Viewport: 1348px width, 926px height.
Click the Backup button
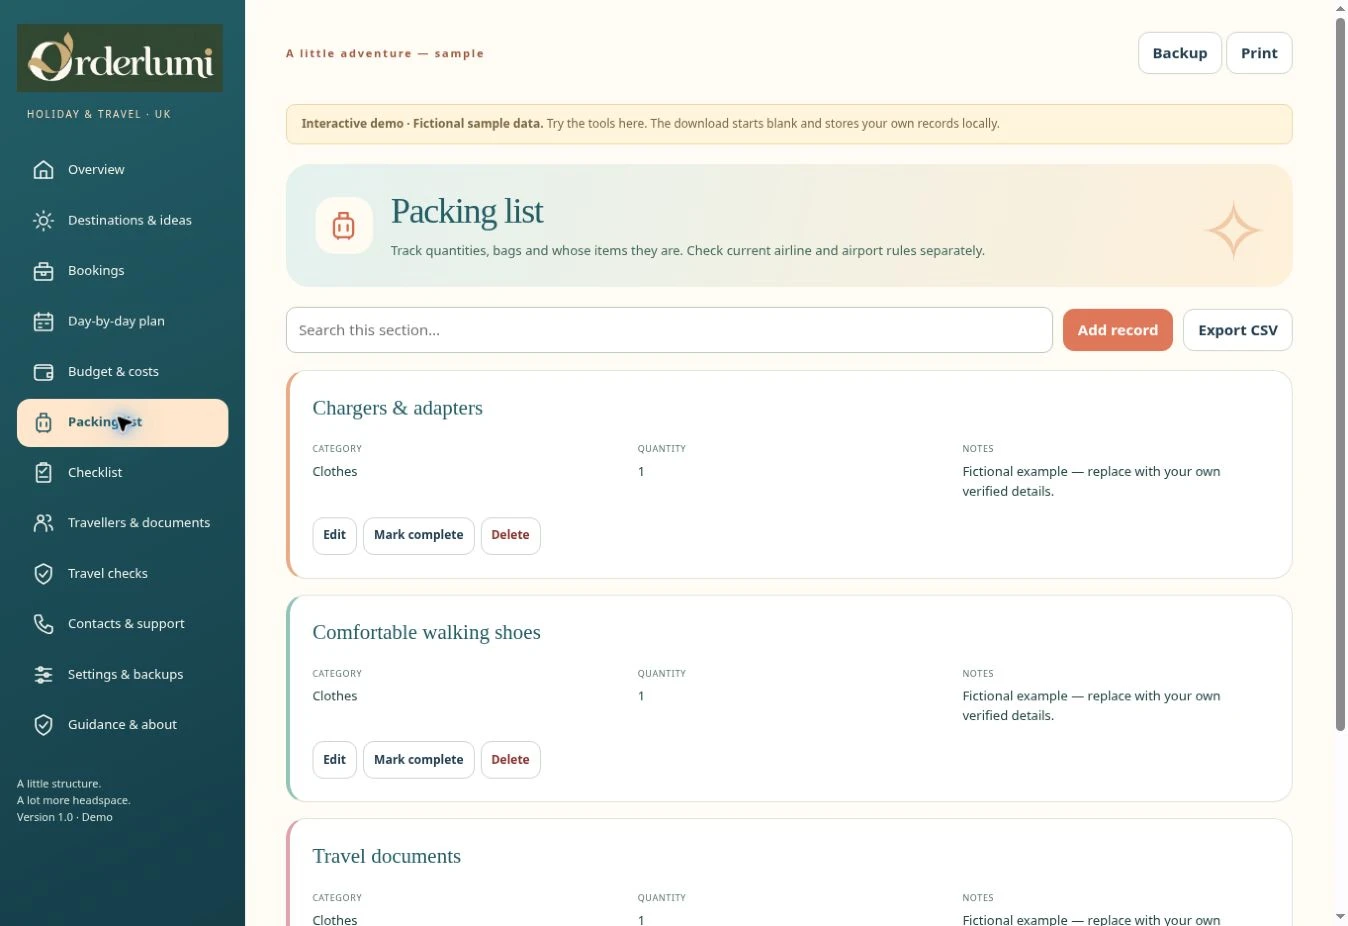(x=1180, y=53)
